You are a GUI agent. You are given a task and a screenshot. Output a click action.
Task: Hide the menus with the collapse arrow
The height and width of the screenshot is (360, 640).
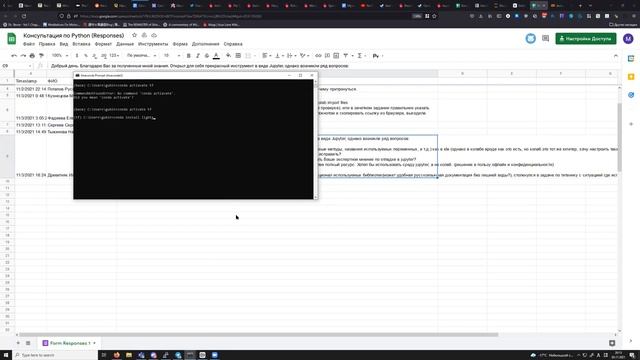point(616,56)
